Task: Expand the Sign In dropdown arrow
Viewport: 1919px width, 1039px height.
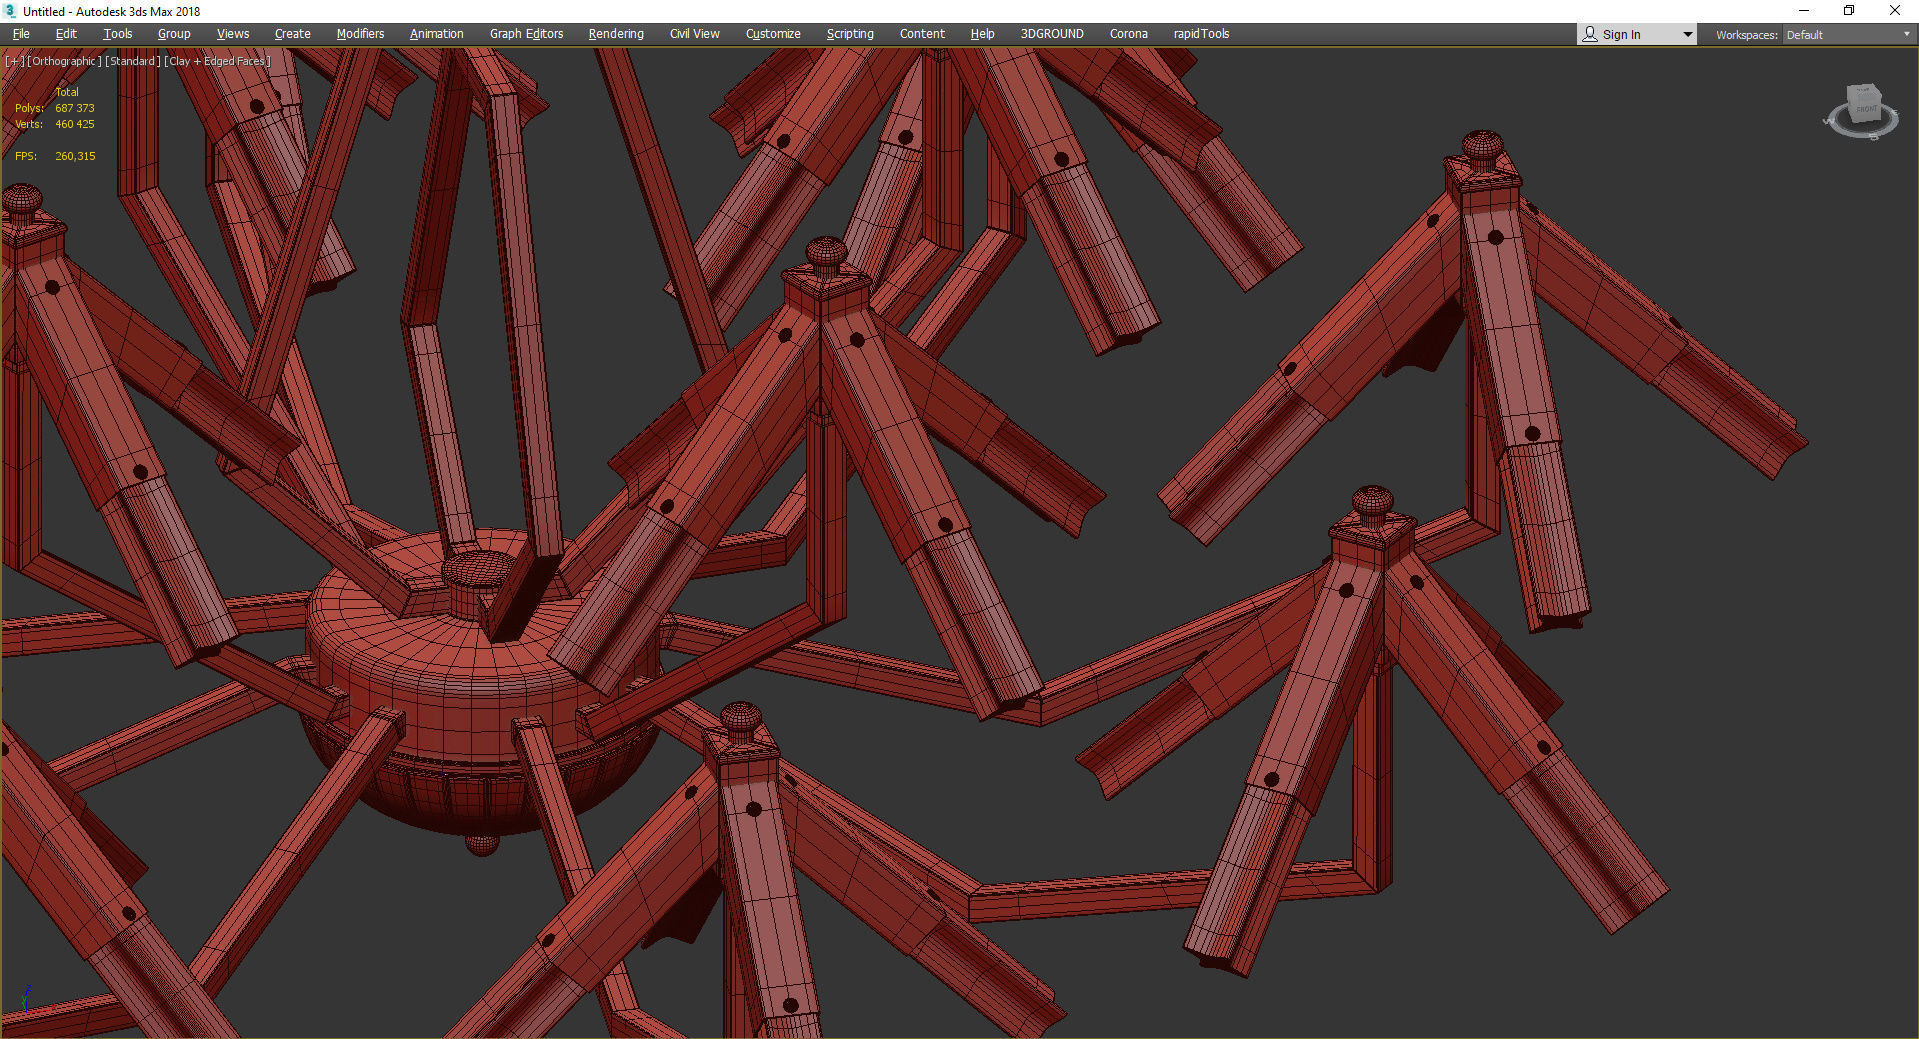Action: coord(1687,34)
